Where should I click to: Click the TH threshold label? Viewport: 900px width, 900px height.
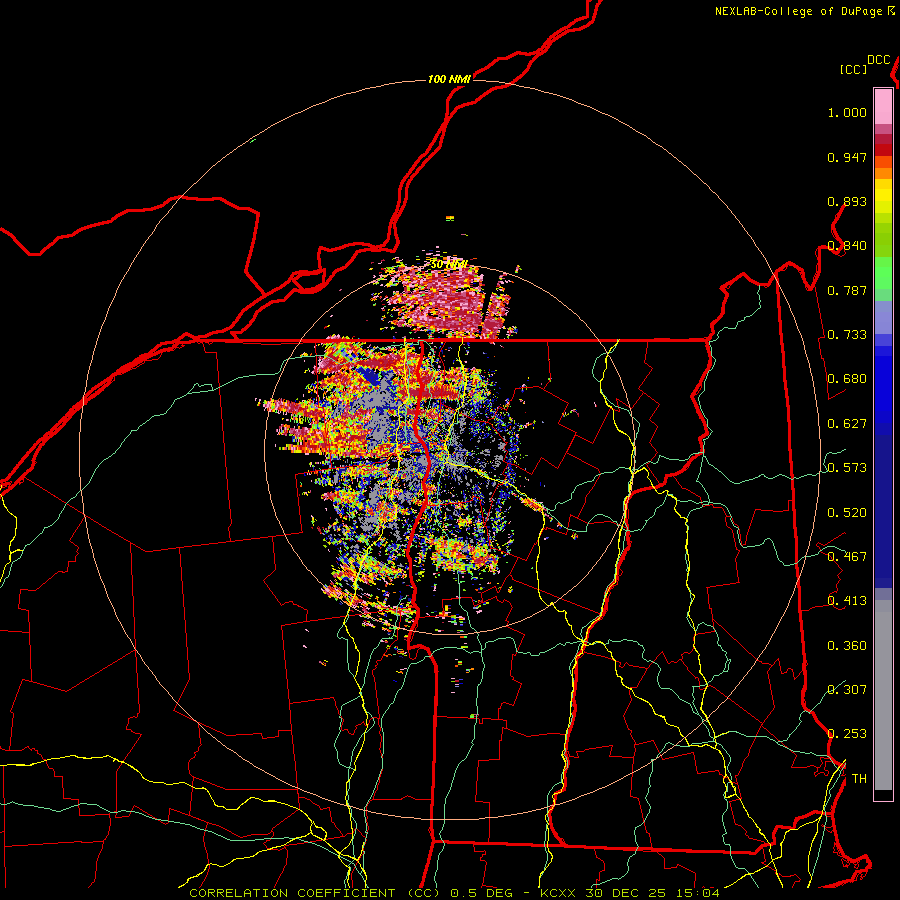(x=859, y=779)
